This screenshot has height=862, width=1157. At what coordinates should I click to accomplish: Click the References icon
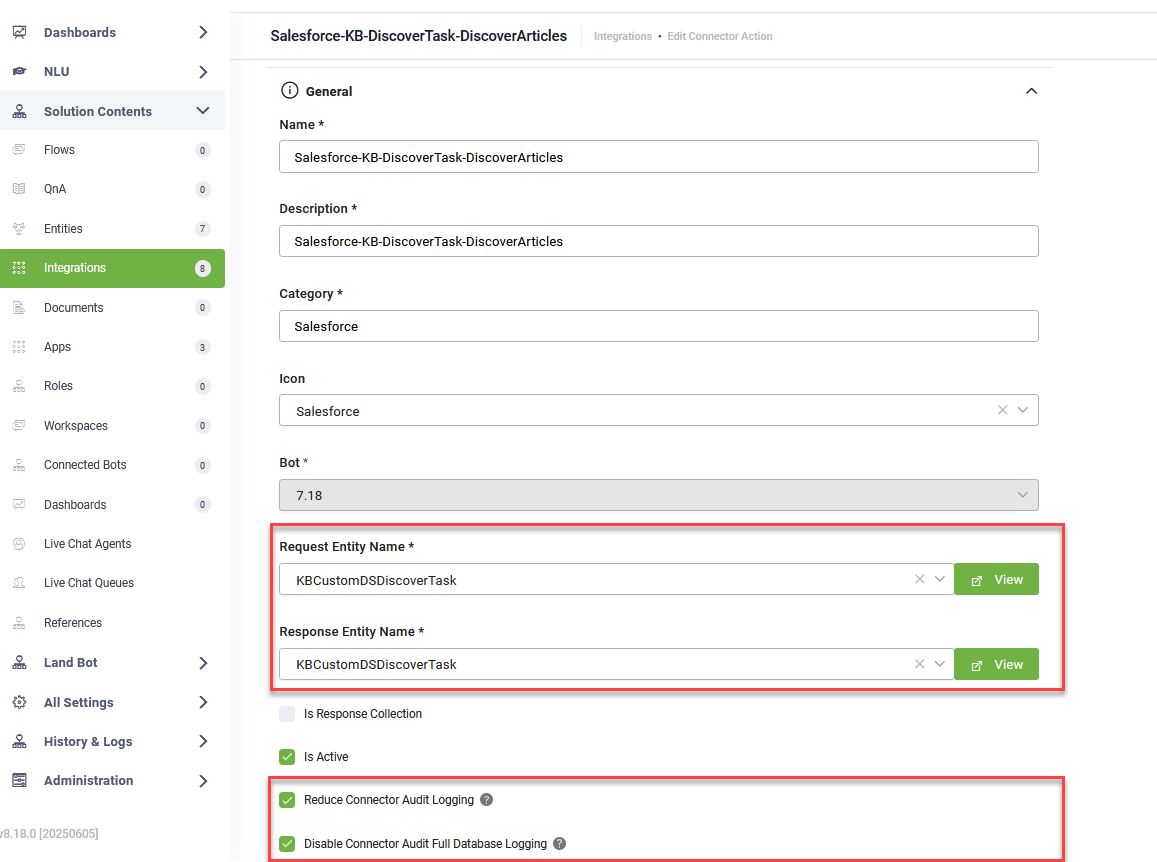click(x=19, y=623)
